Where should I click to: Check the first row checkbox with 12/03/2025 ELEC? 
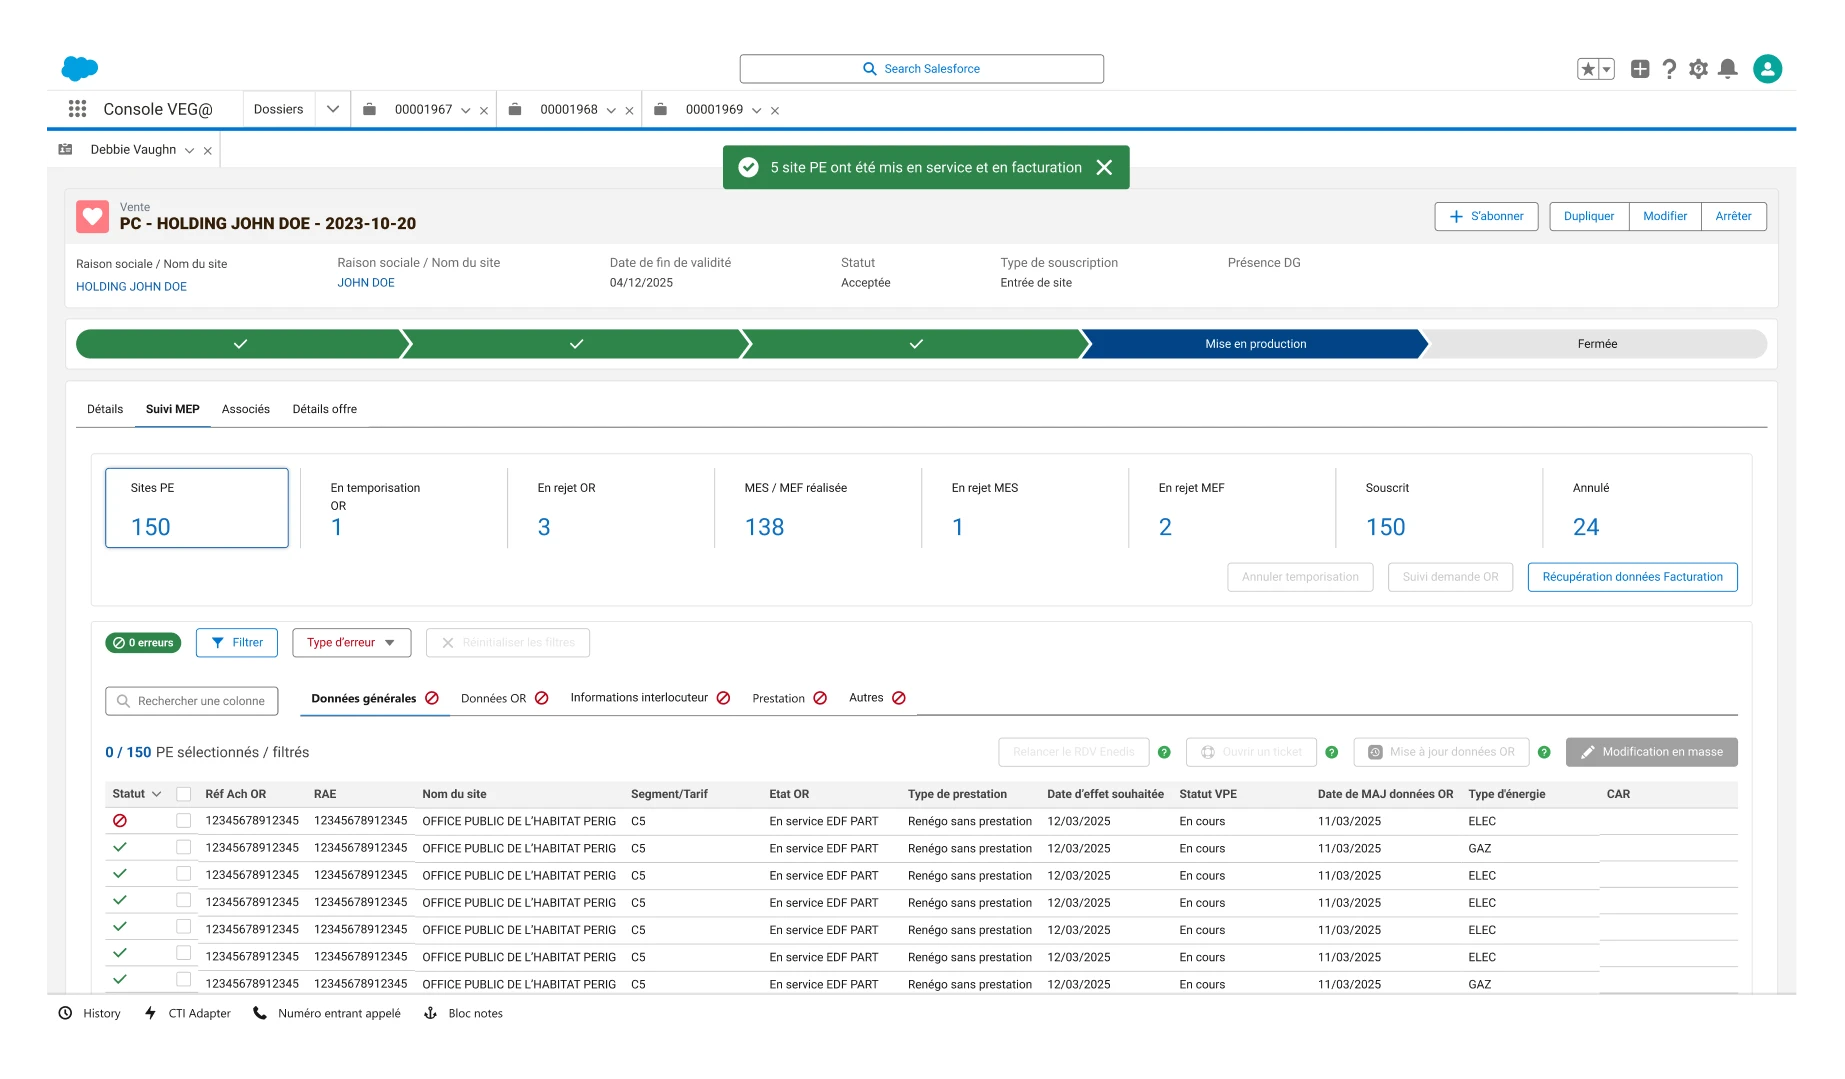(183, 820)
